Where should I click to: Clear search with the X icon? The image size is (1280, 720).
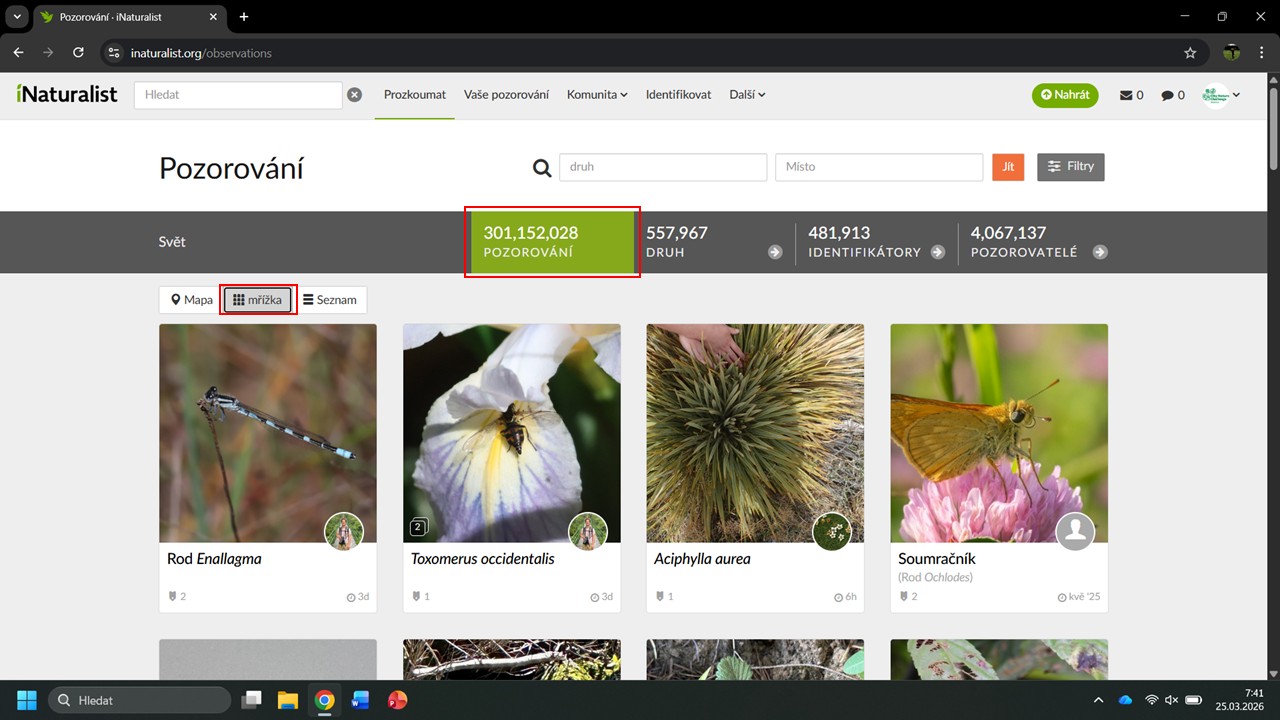(354, 95)
